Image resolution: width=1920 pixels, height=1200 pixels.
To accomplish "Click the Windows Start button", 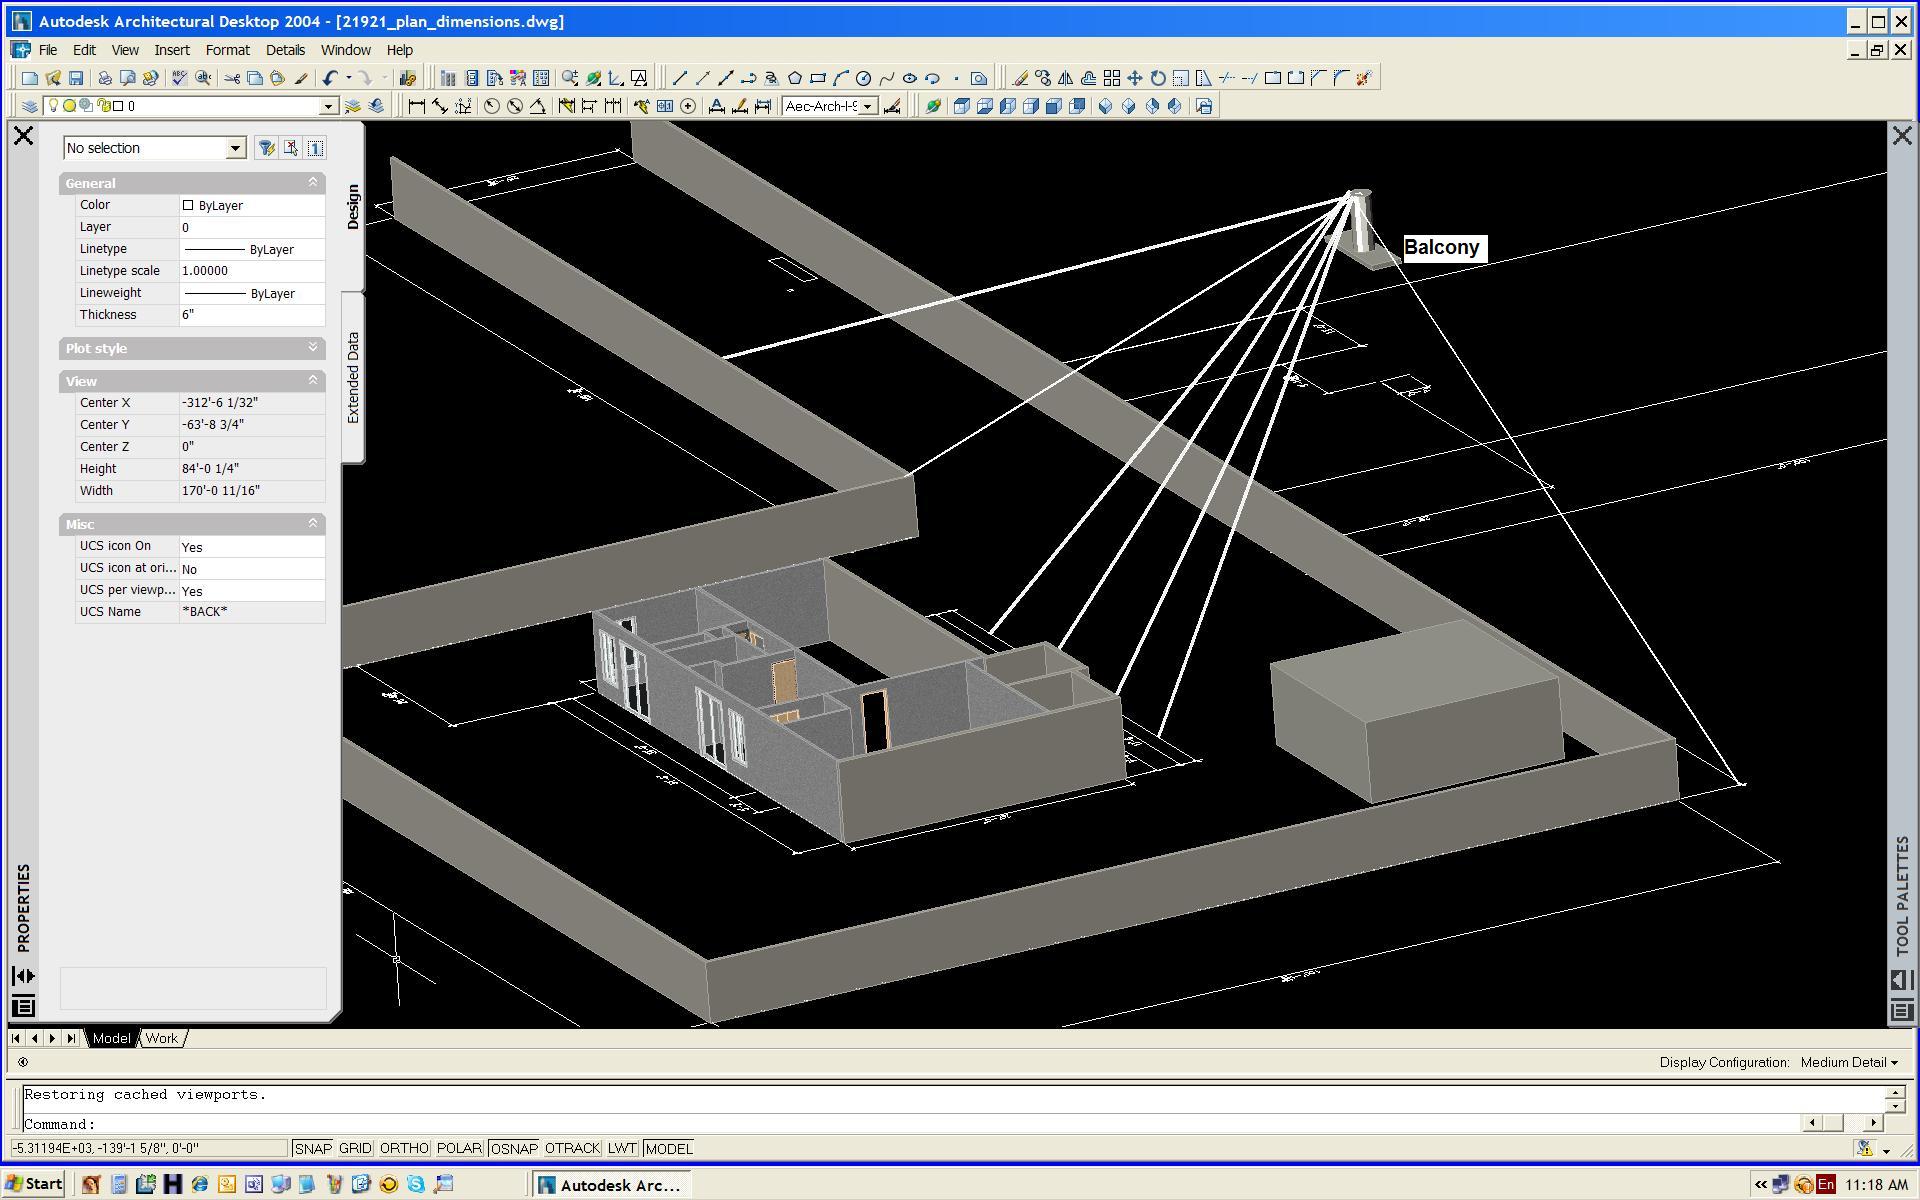I will (34, 1184).
